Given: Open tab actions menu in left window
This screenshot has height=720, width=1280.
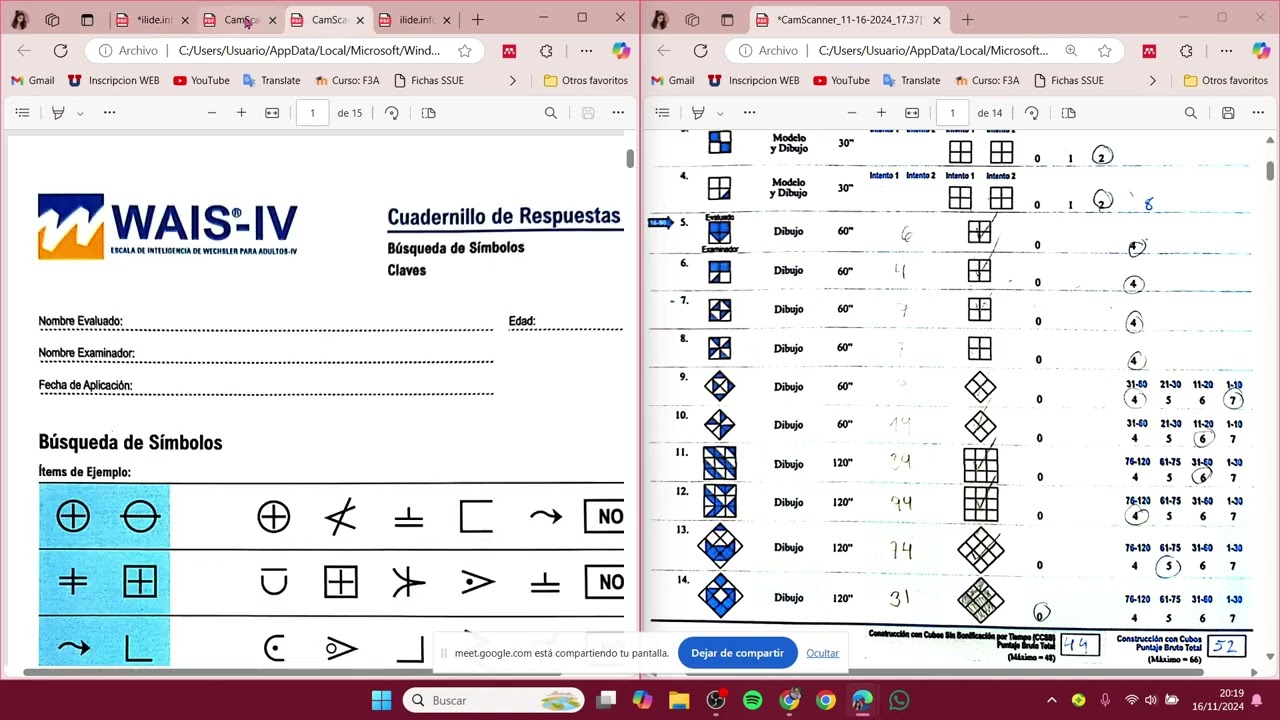Looking at the screenshot, I should 87,20.
